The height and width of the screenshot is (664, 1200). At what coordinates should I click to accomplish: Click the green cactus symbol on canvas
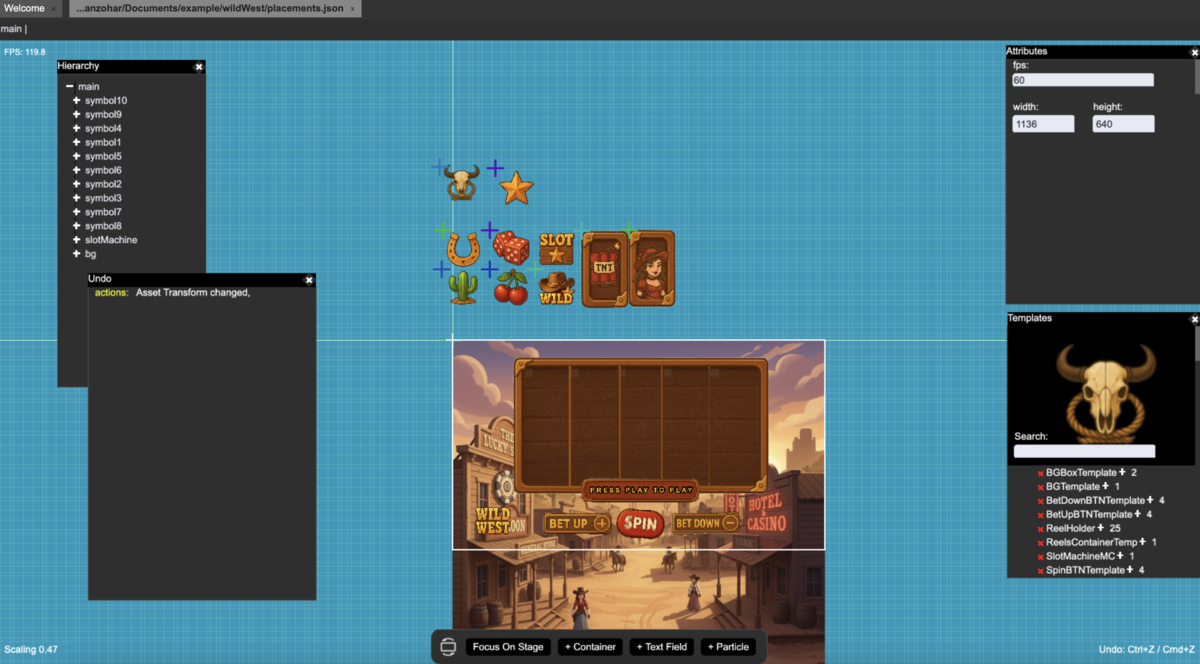pos(463,287)
